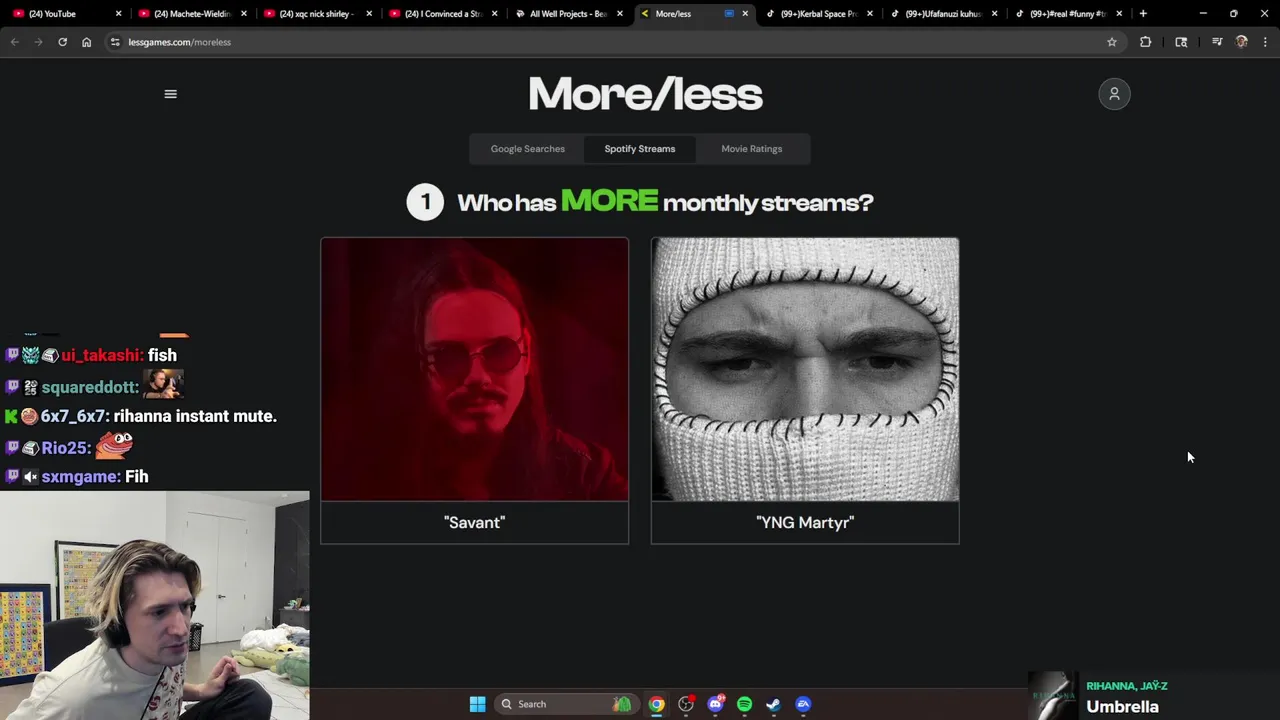
Task: Choose the "Savant" name label
Action: coord(475,522)
